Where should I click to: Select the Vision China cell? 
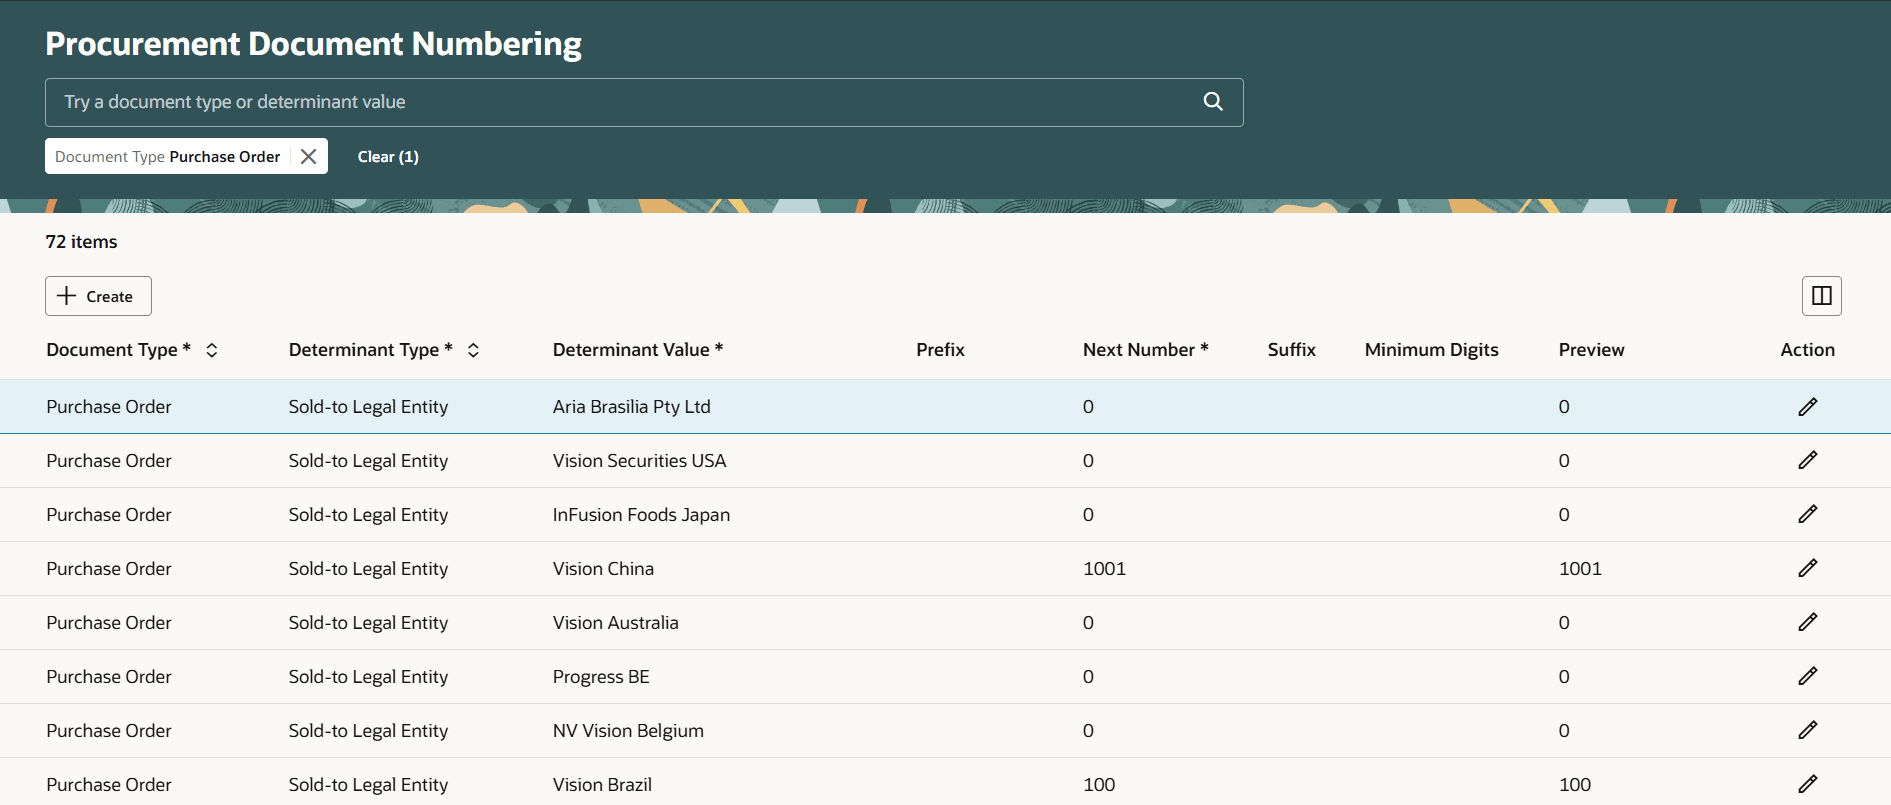click(603, 569)
